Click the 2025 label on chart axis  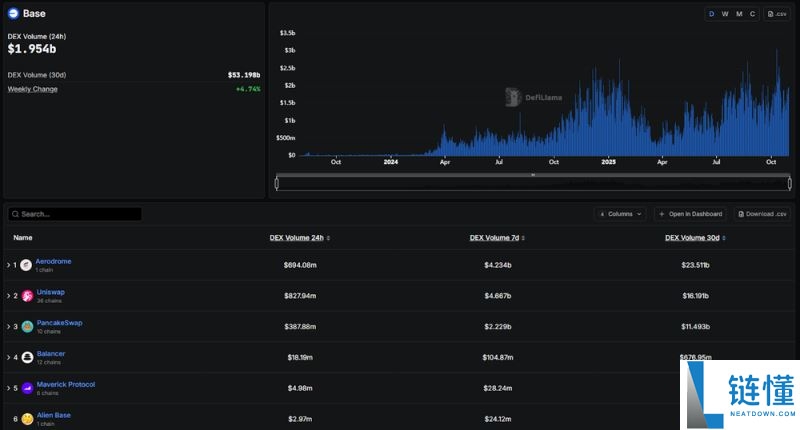(608, 162)
